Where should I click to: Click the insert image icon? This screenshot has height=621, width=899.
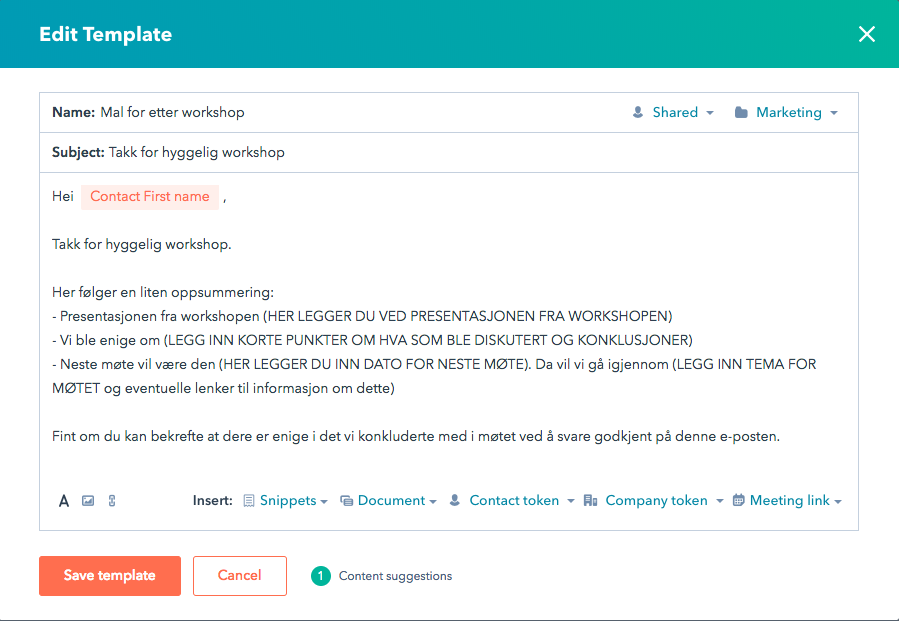tap(88, 501)
